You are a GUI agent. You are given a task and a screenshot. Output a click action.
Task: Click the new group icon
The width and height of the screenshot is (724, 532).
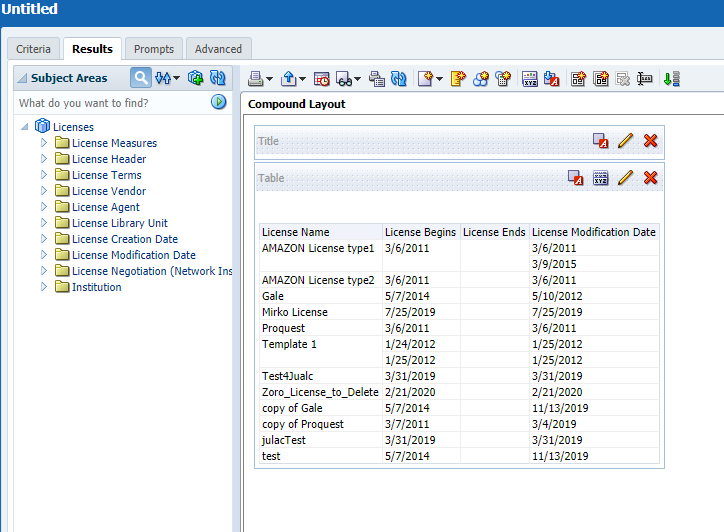[458, 79]
